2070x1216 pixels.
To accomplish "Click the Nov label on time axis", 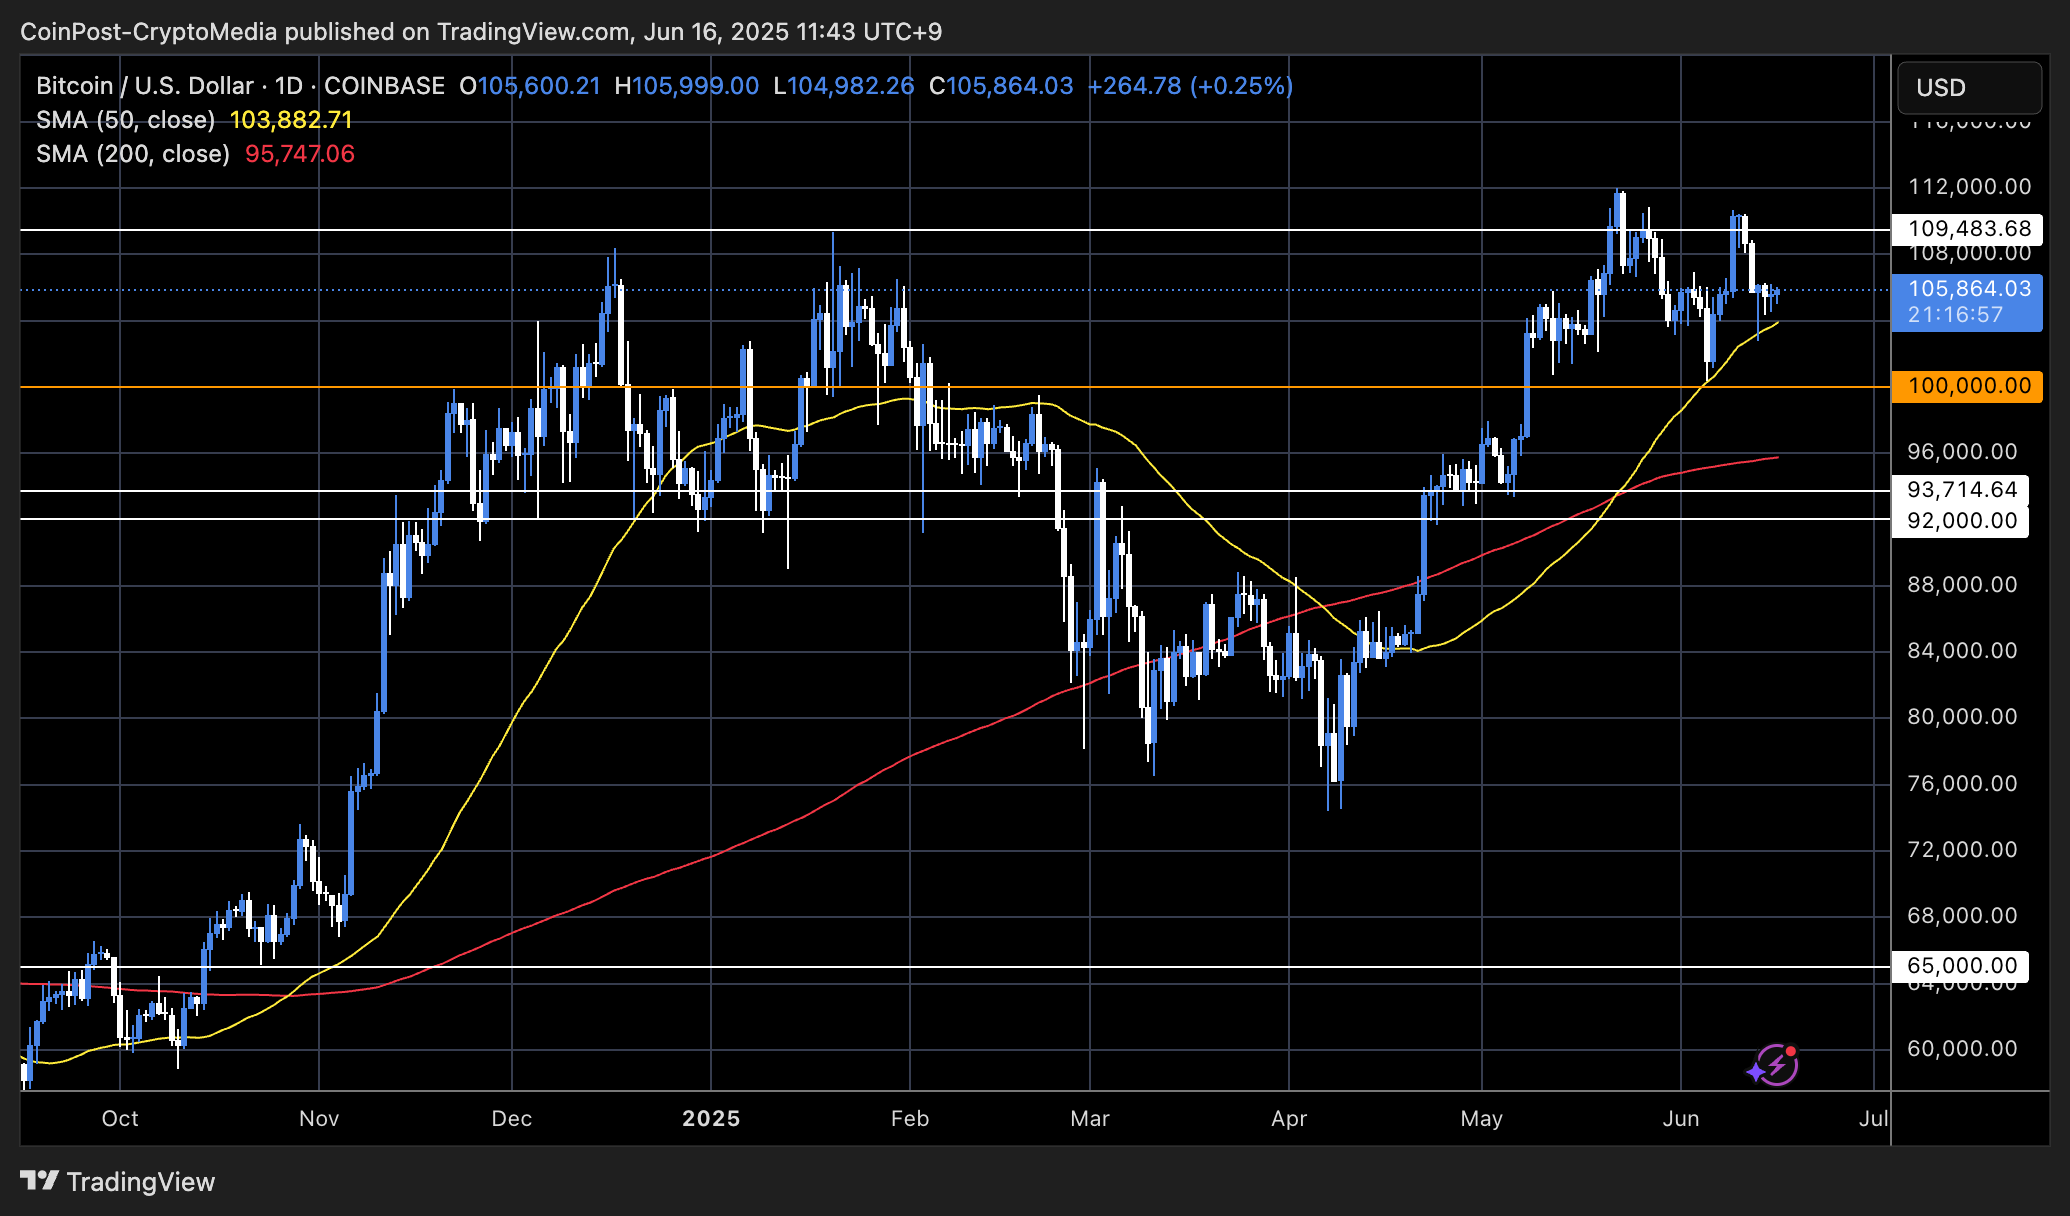I will (x=319, y=1118).
